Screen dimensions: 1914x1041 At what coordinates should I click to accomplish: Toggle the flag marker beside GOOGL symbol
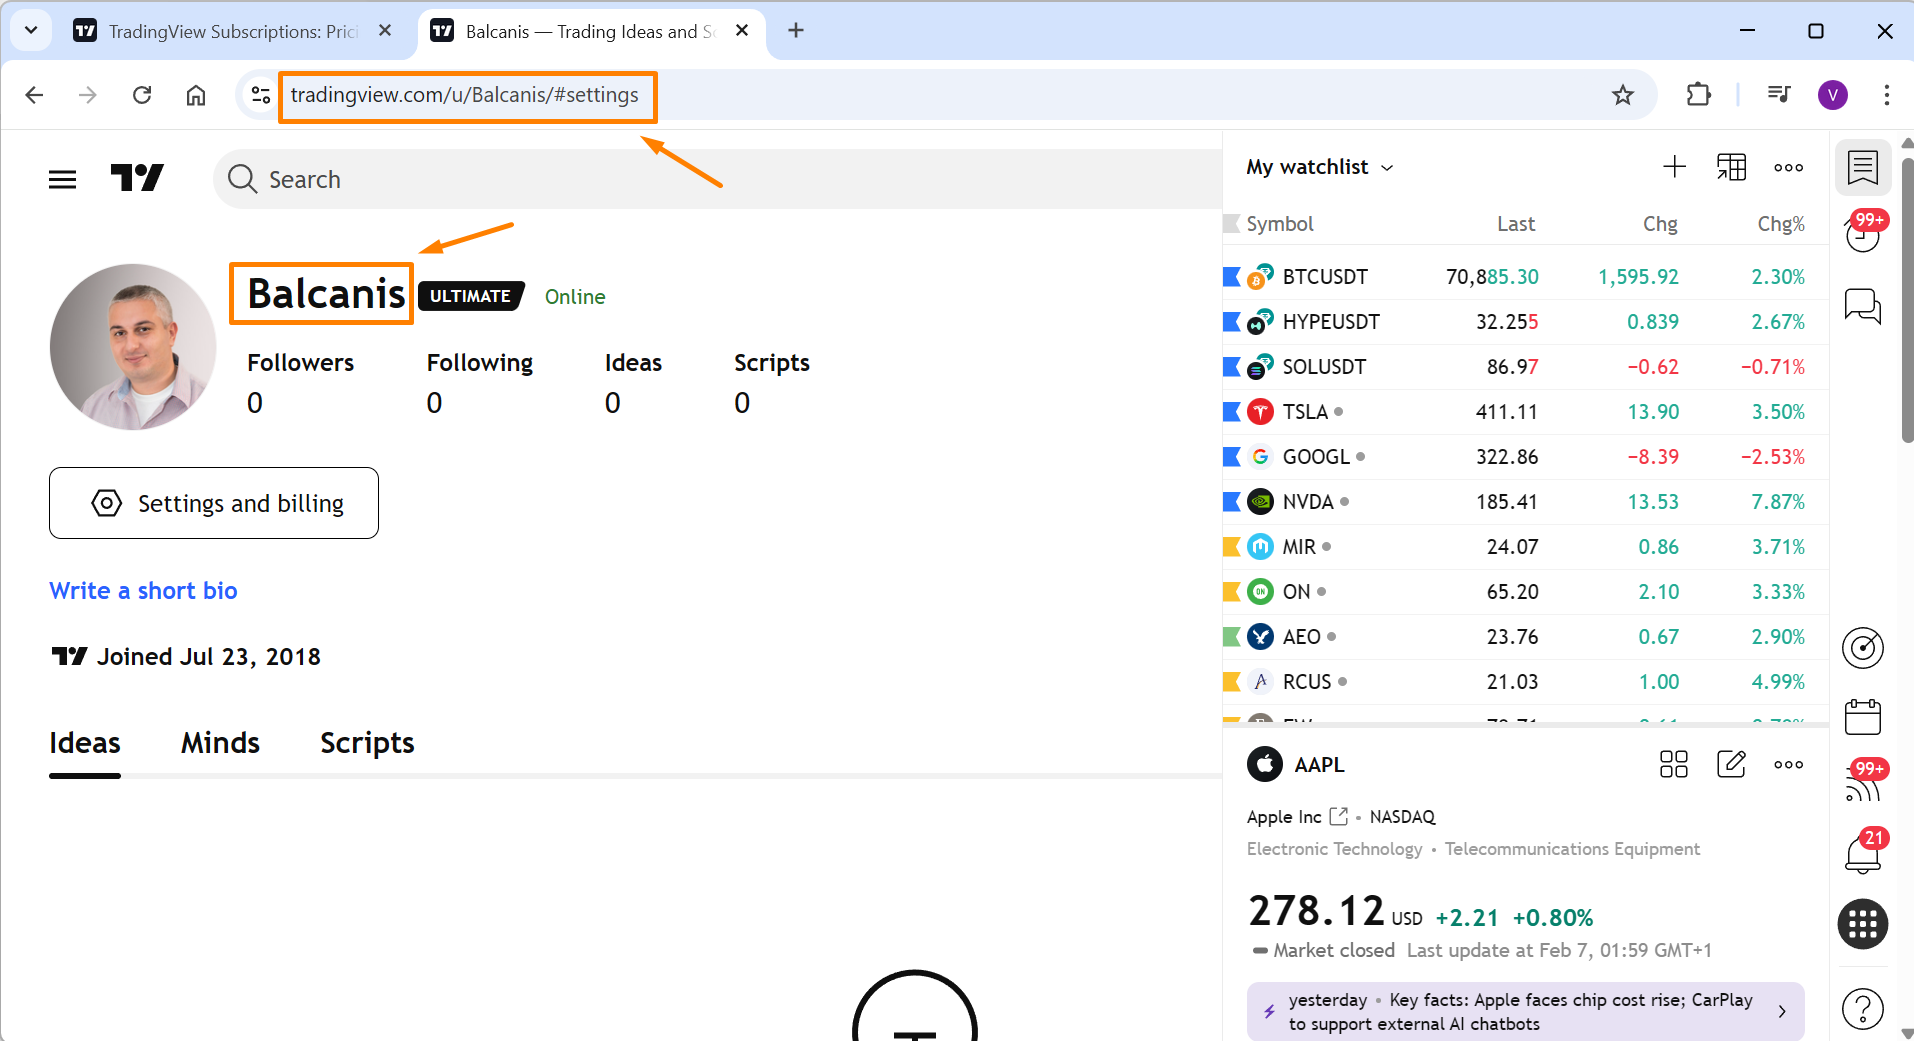click(1231, 456)
